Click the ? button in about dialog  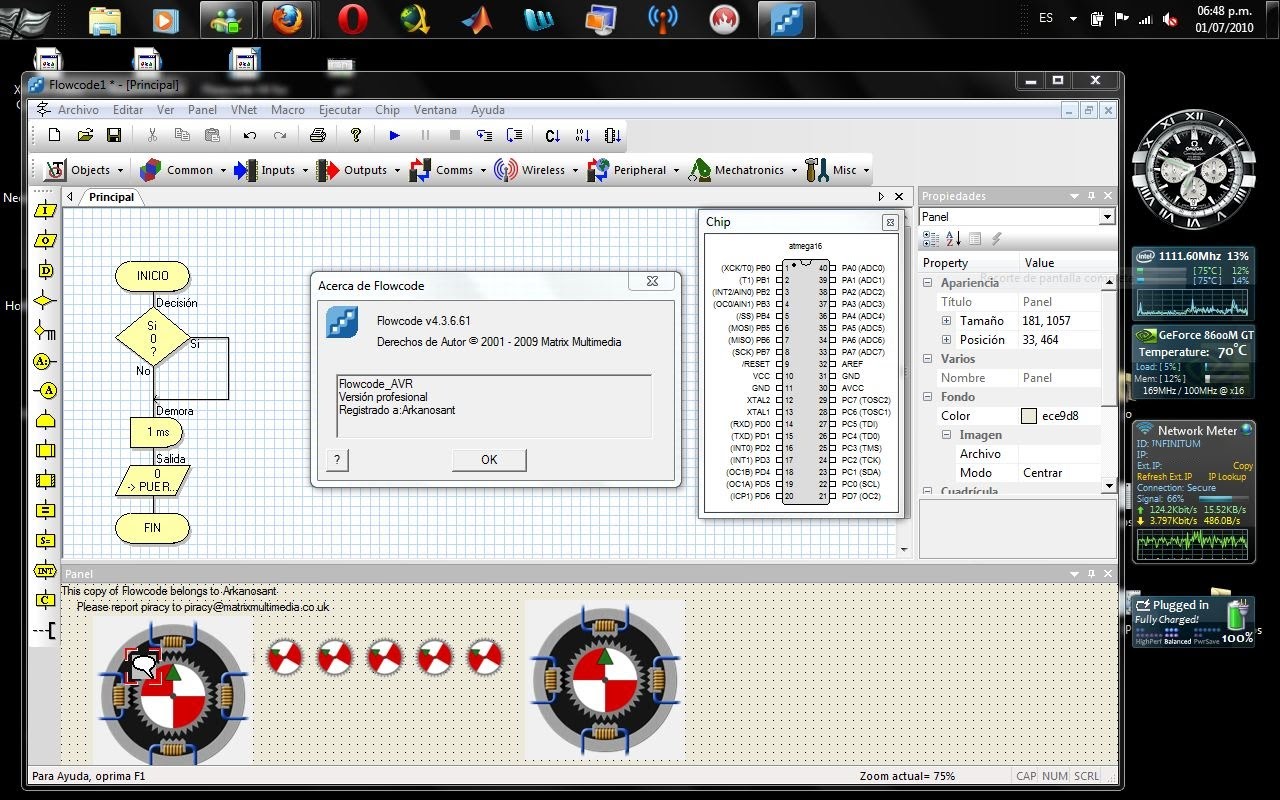(338, 460)
